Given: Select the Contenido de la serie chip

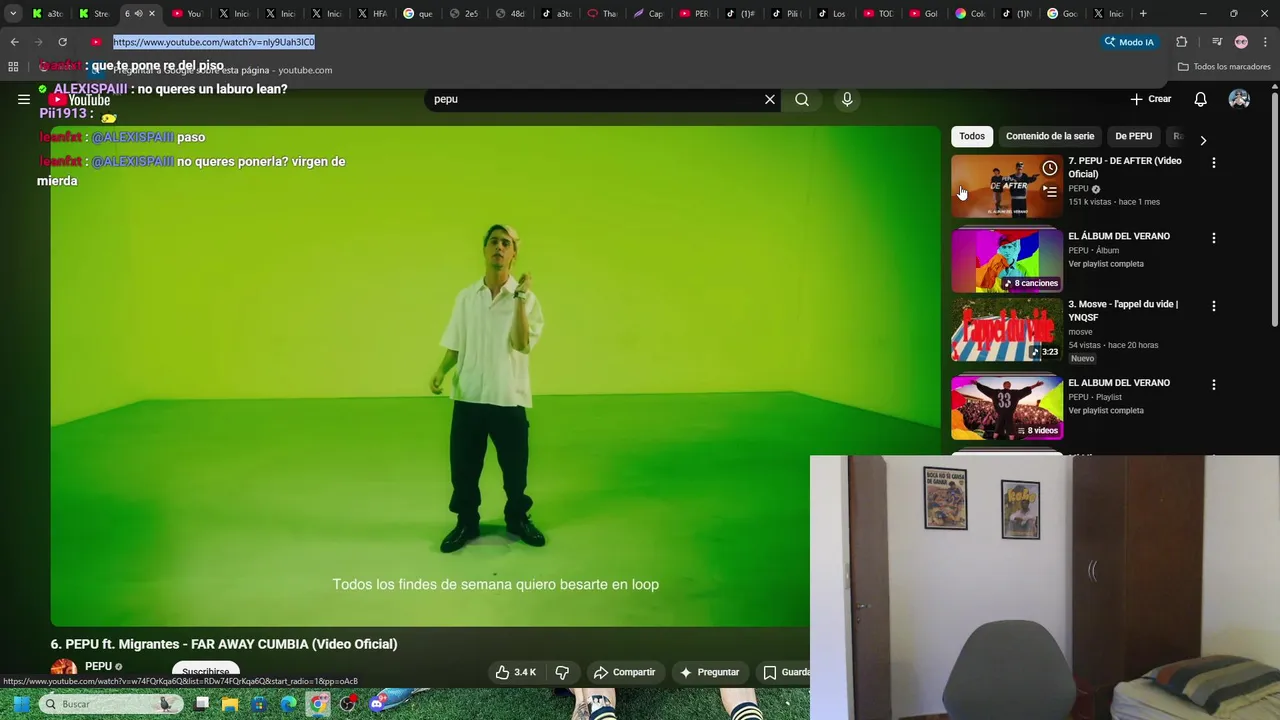Looking at the screenshot, I should coord(1050,136).
